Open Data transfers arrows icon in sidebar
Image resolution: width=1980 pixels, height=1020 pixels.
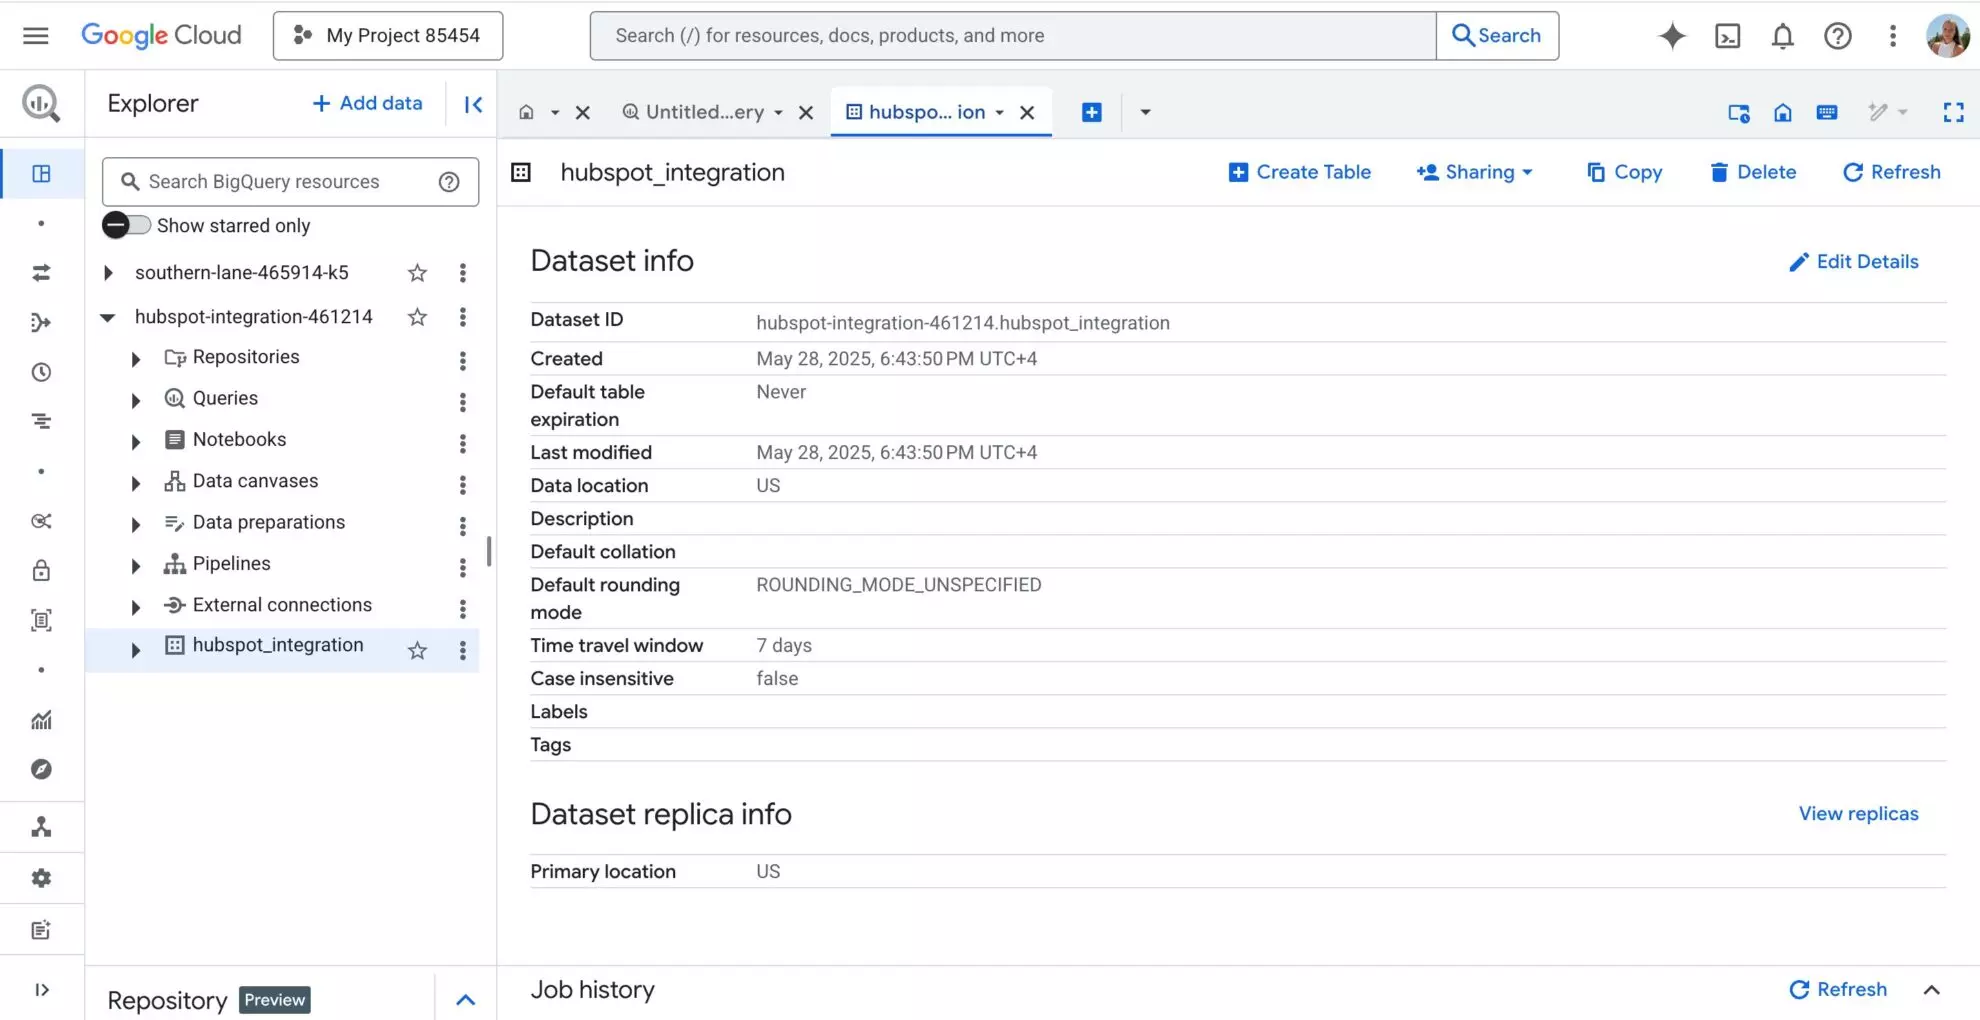[41, 272]
